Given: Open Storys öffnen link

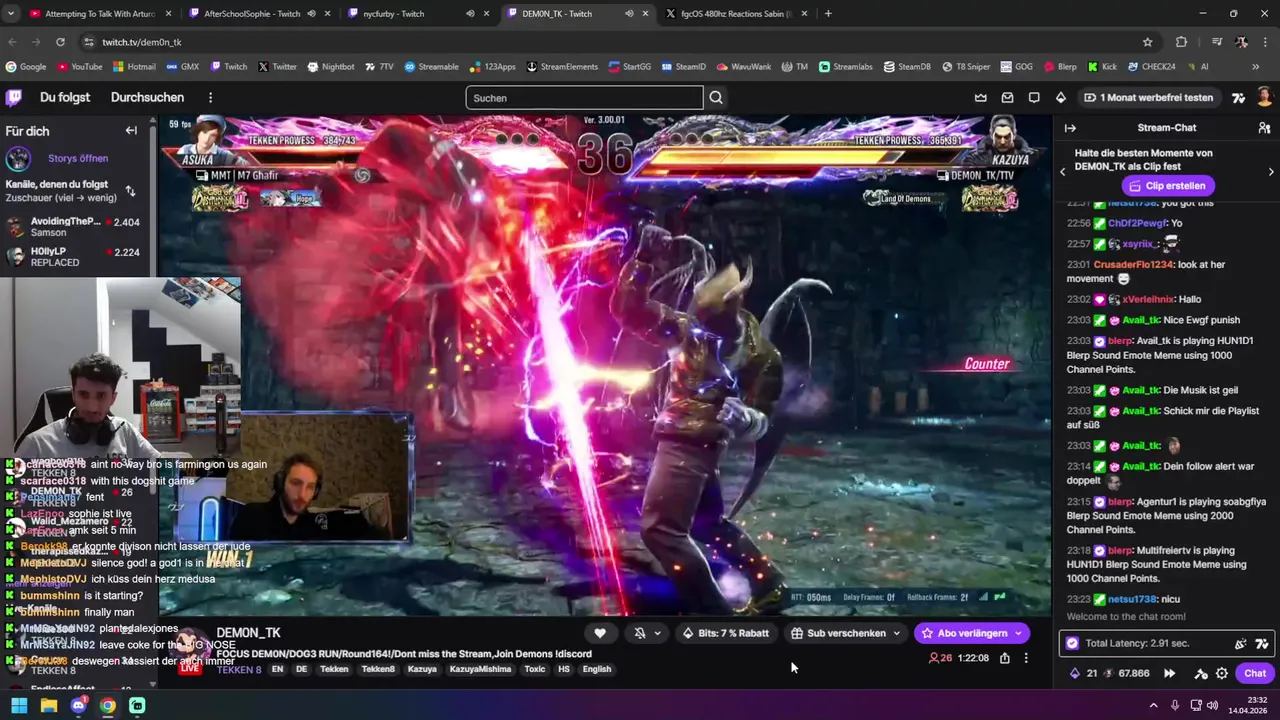Looking at the screenshot, I should [78, 158].
